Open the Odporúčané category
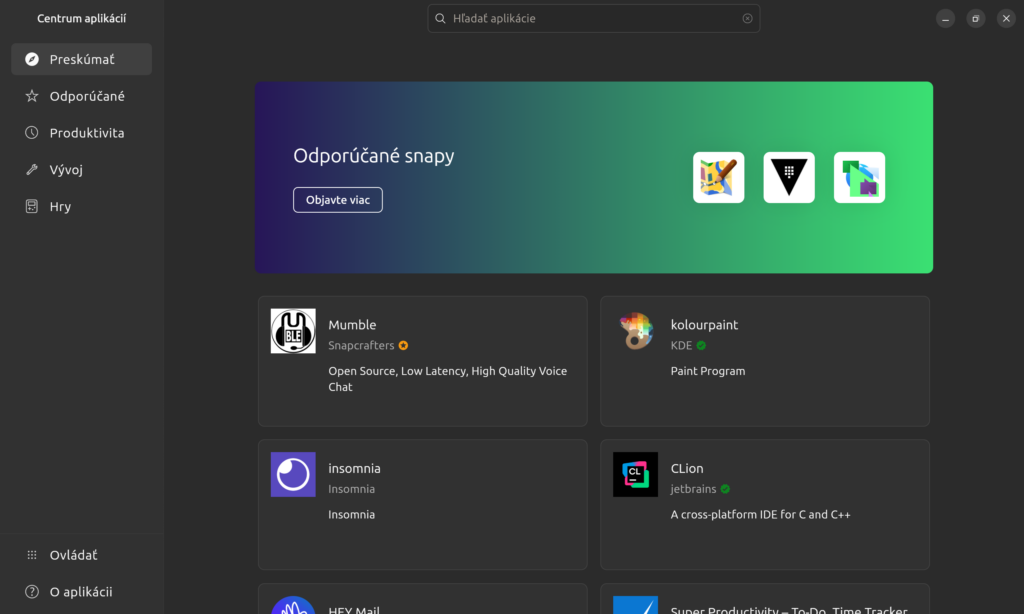This screenshot has height=614, width=1024. 82,96
